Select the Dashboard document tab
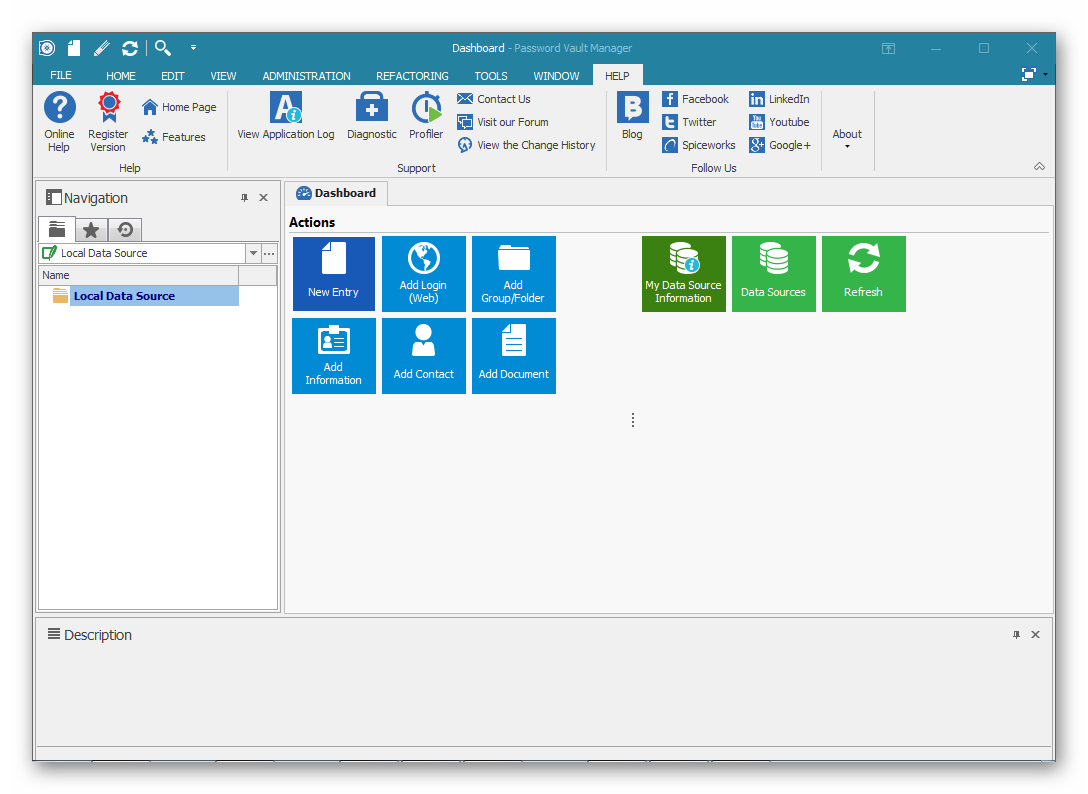Screen dimensions: 1088x794 337,194
